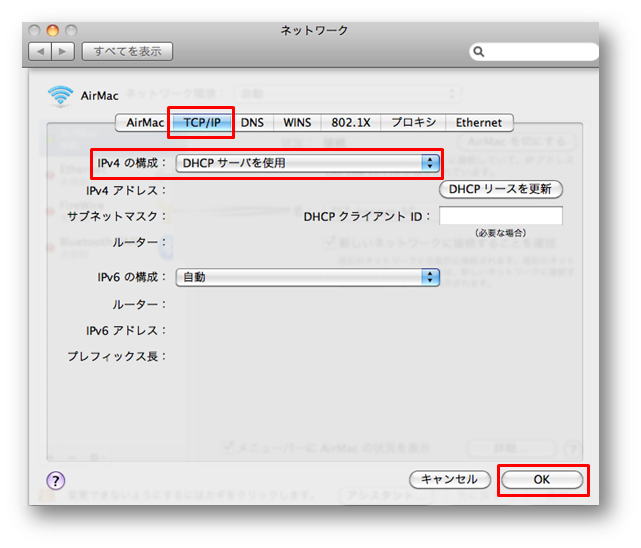
Task: Click the プレフィックス長 label
Action: pyautogui.click(x=117, y=356)
